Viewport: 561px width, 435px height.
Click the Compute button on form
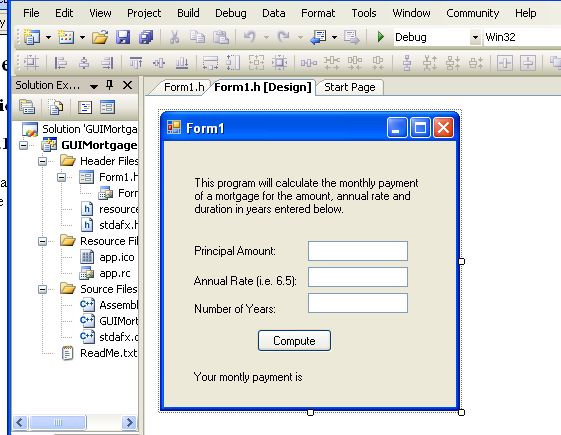click(x=294, y=341)
